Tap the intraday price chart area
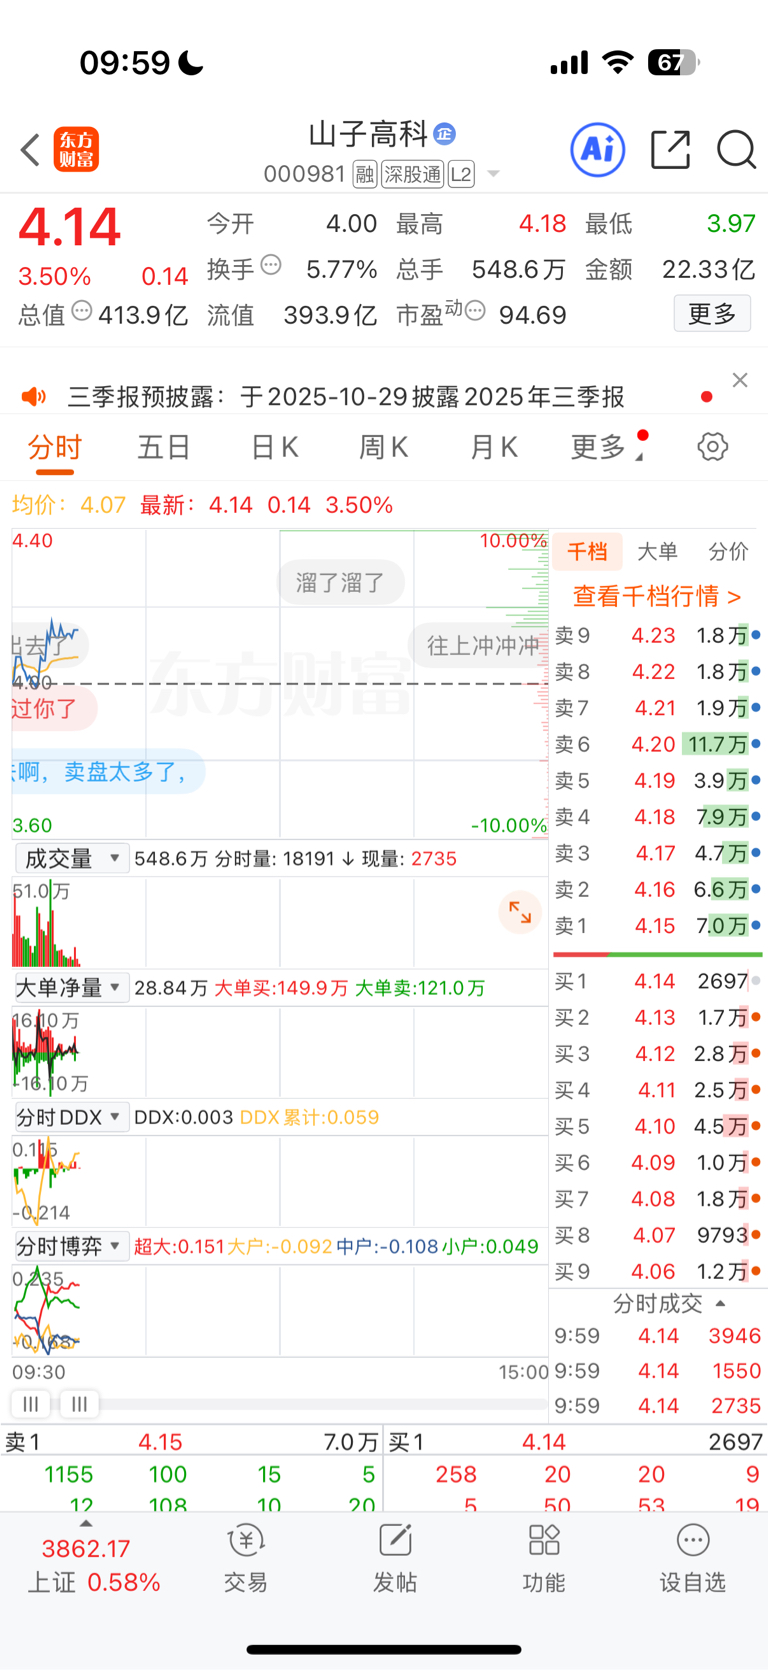 (x=280, y=684)
